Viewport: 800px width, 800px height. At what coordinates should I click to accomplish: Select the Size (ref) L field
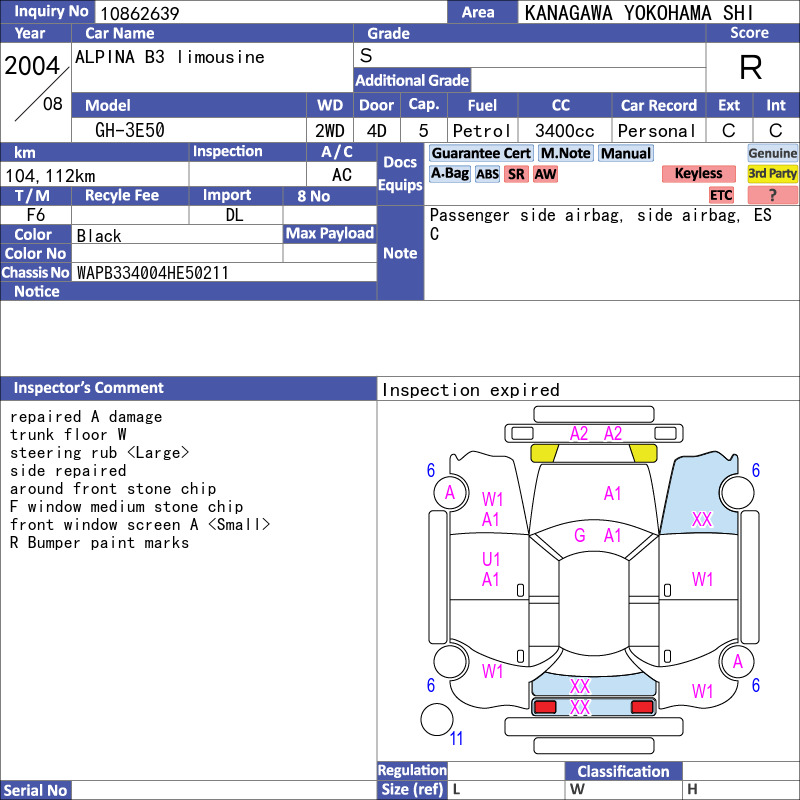coord(506,789)
